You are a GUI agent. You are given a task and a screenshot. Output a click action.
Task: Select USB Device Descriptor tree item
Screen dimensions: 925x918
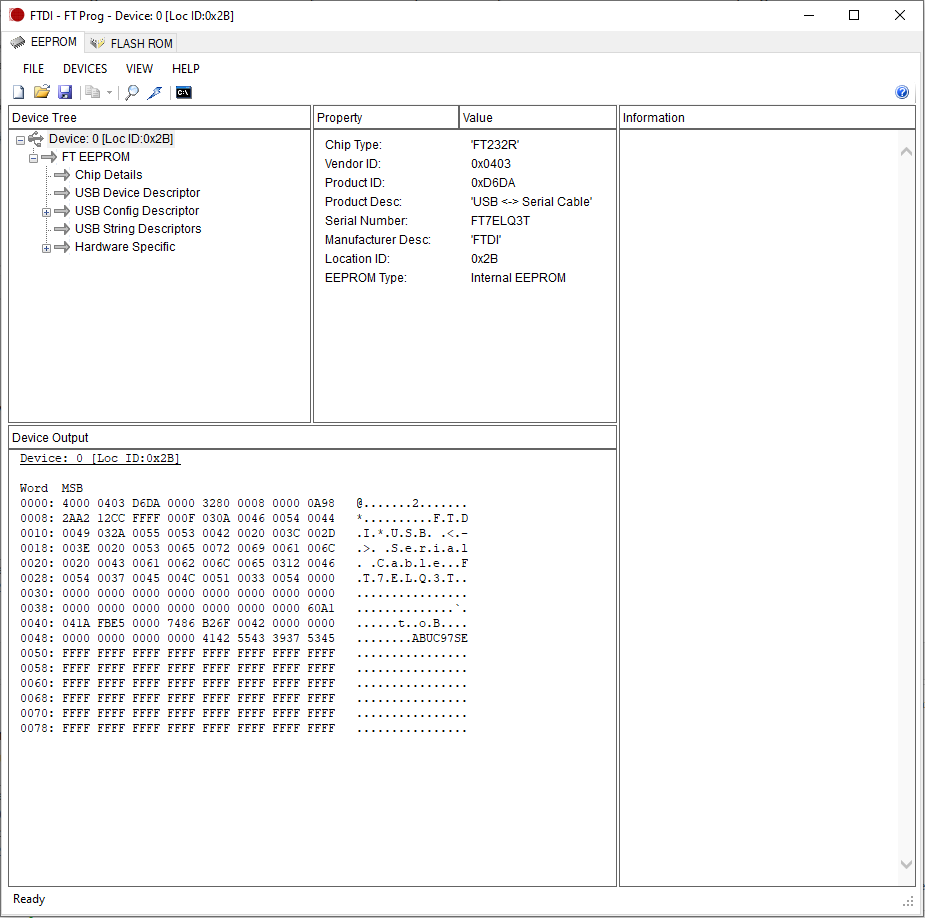[137, 193]
